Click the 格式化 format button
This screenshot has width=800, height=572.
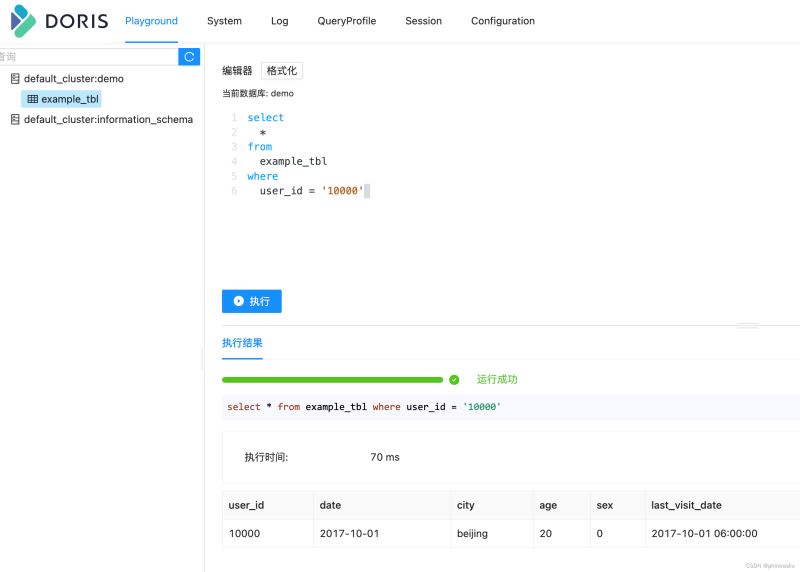point(281,71)
